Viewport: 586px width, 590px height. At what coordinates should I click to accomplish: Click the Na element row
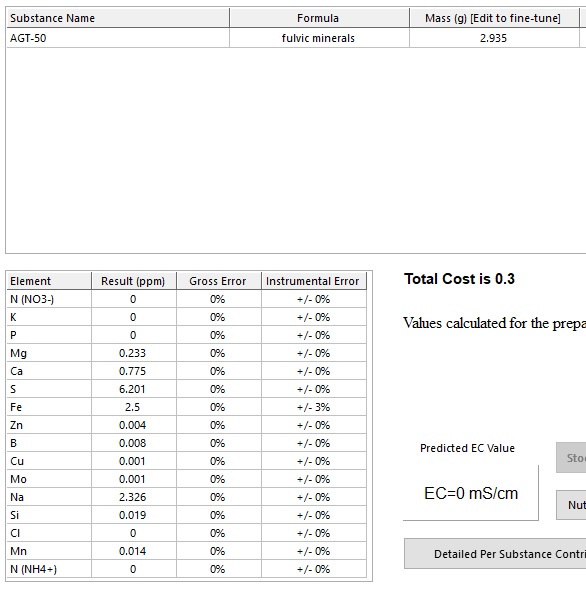(186, 497)
